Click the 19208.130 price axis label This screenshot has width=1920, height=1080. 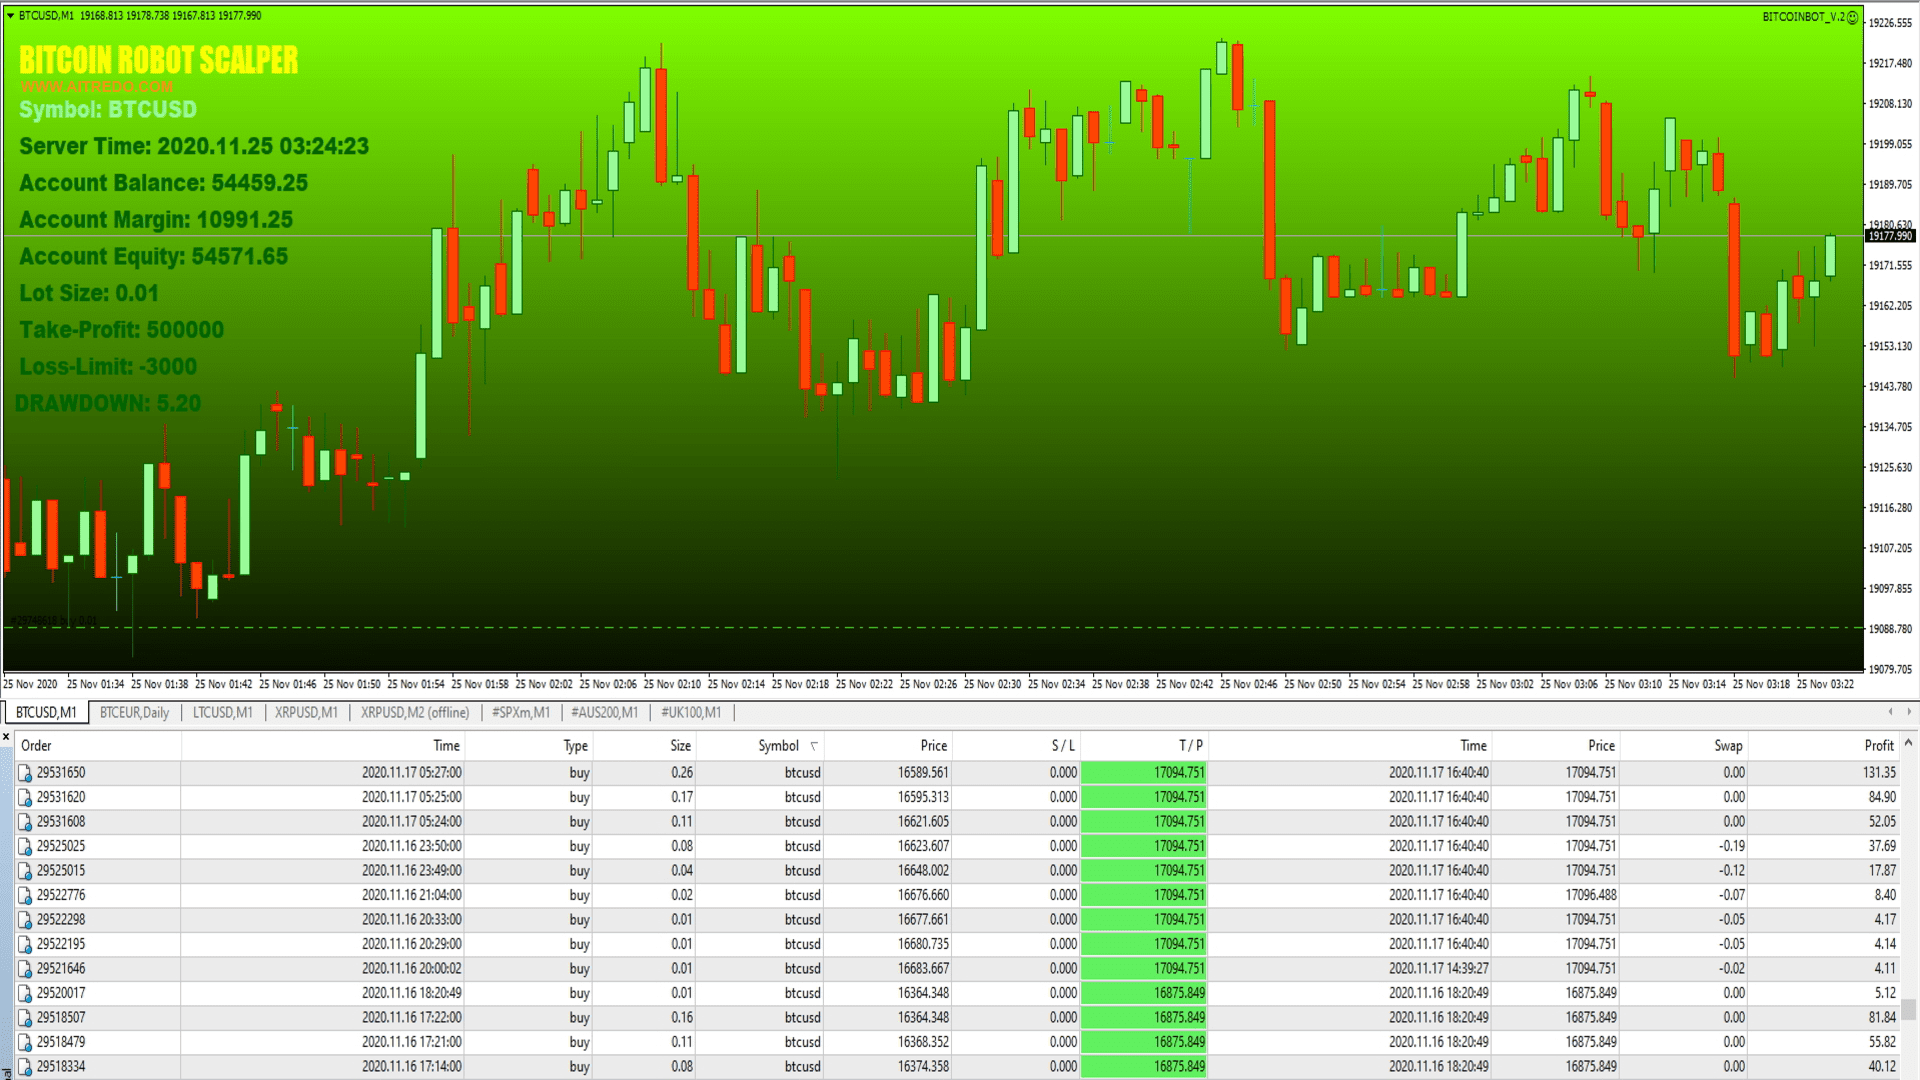[1890, 104]
